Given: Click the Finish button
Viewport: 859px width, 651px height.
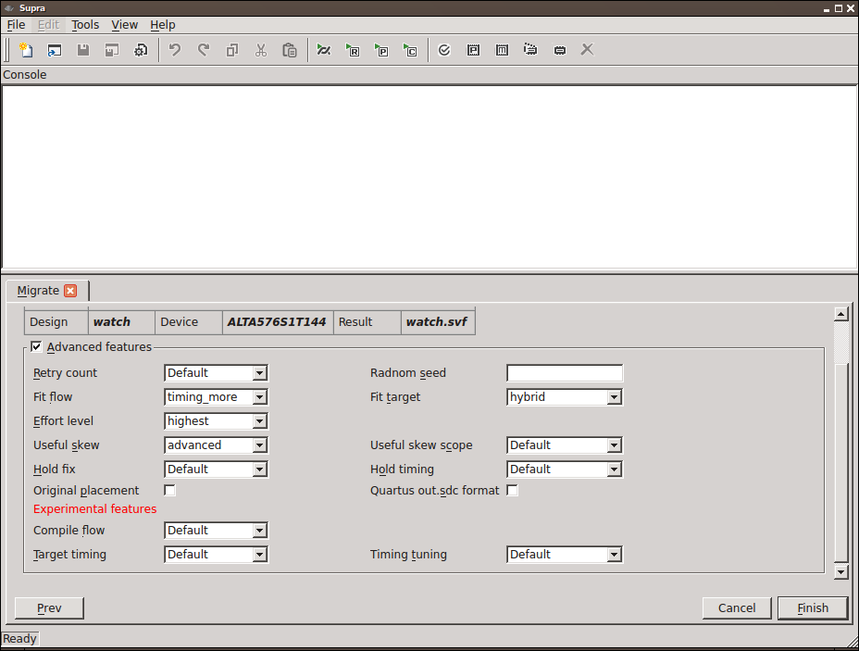Looking at the screenshot, I should (812, 608).
